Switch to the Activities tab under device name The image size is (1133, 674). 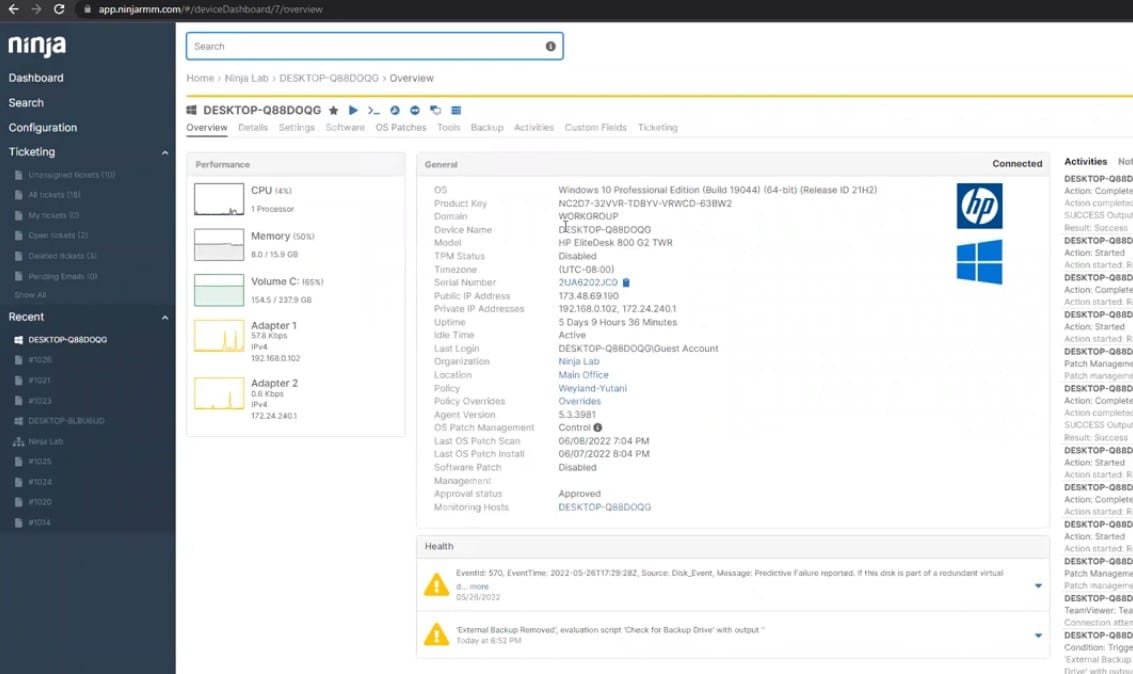click(534, 128)
